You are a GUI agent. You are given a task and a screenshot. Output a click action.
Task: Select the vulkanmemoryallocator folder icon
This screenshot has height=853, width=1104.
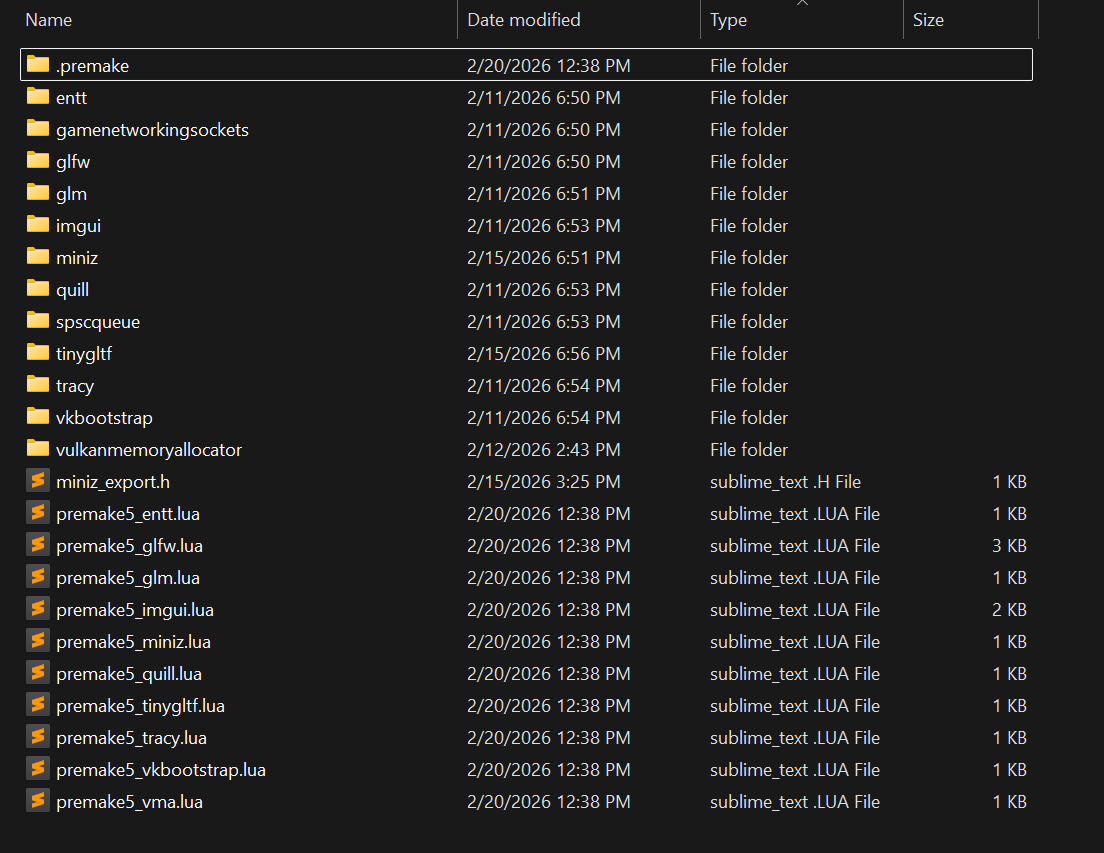(38, 449)
